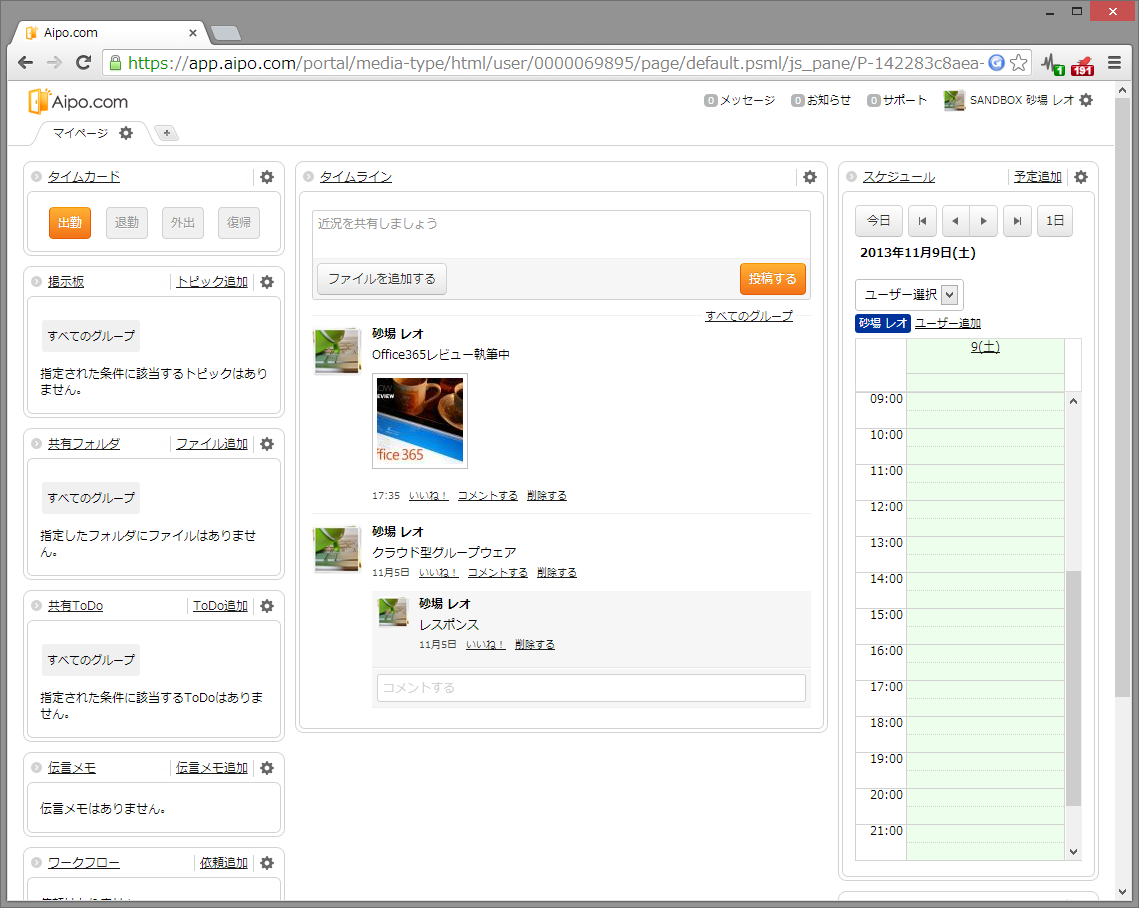
Task: Click the 依頼追加 link
Action: tap(224, 863)
